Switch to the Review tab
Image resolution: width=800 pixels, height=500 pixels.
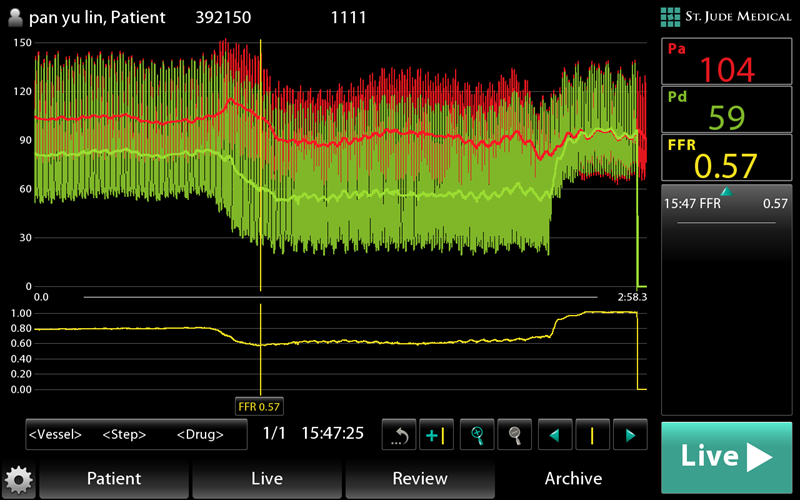coord(420,479)
